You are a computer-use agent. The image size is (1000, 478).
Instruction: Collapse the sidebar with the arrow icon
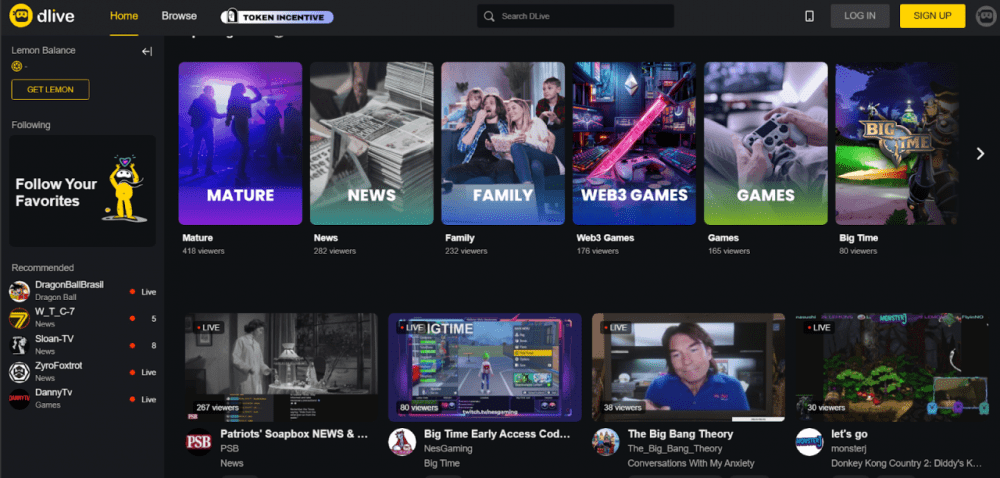(147, 52)
